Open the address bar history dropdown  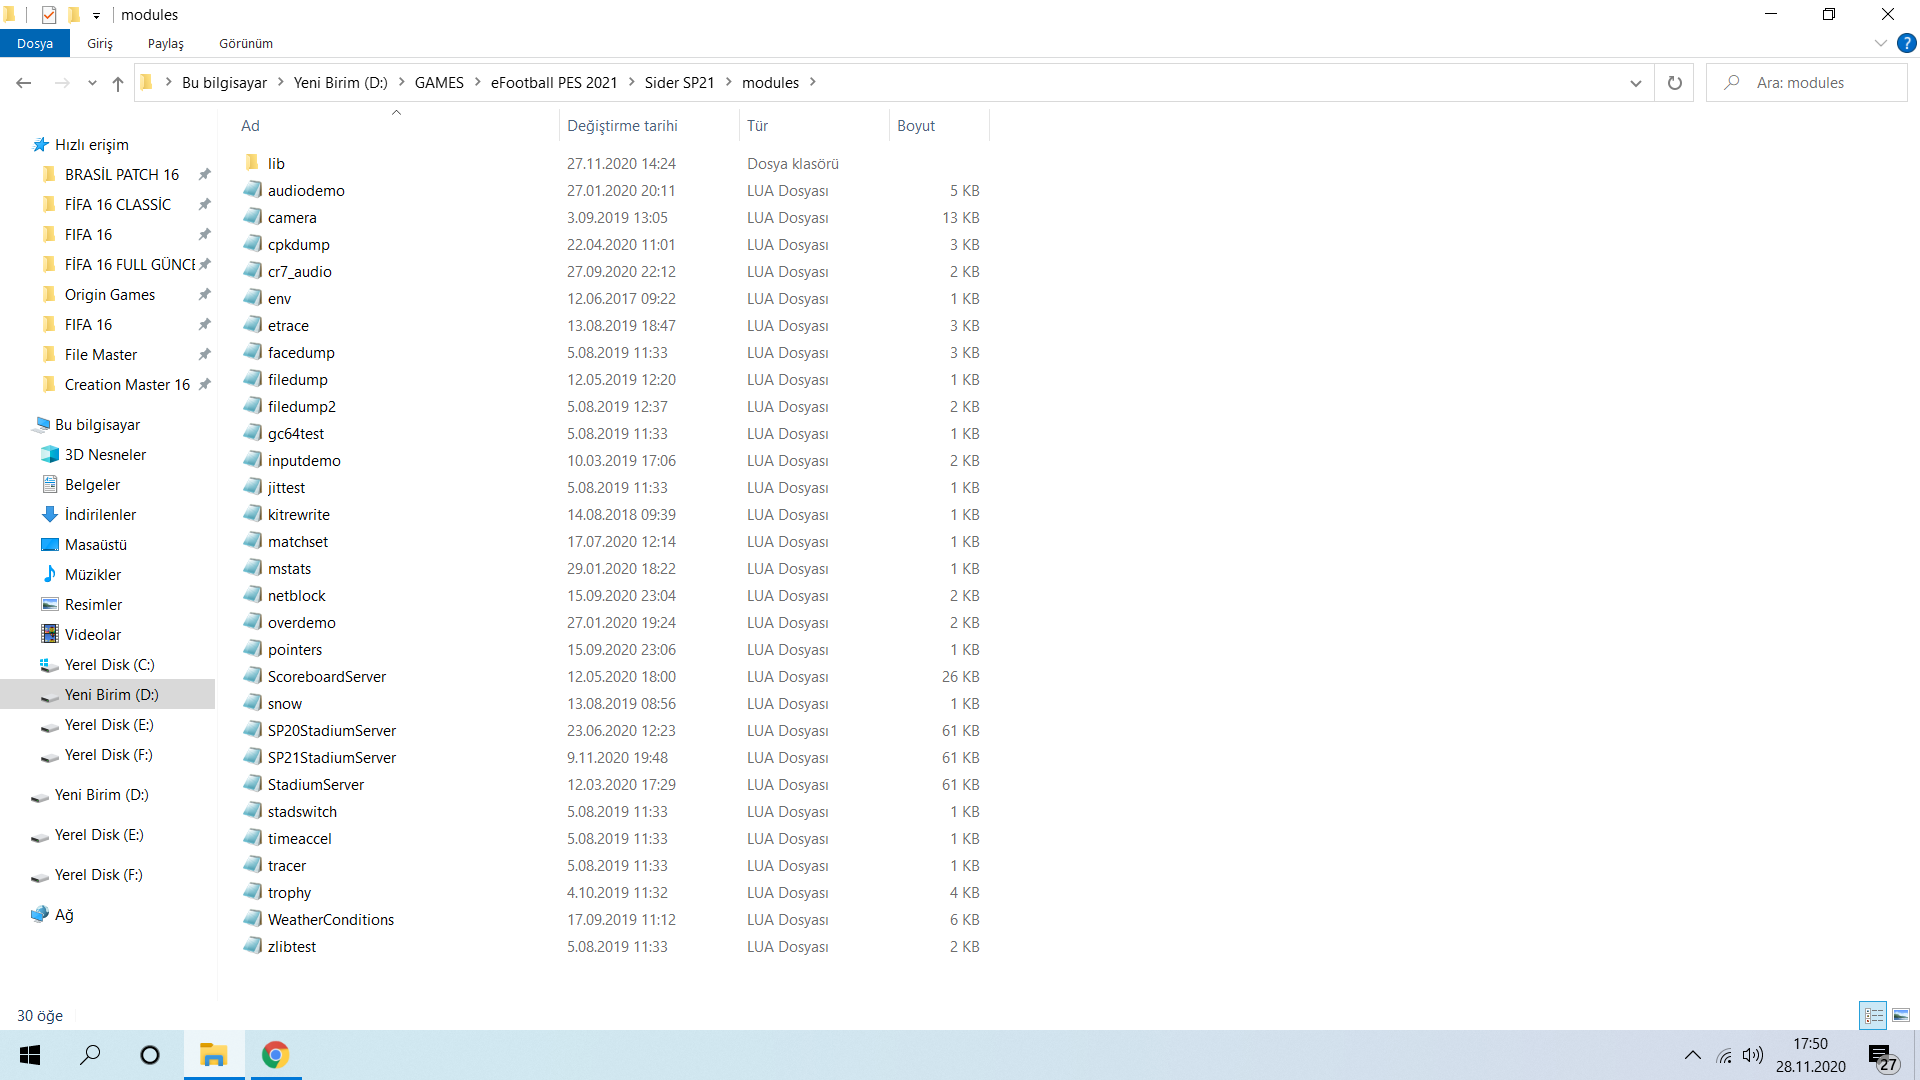1636,83
